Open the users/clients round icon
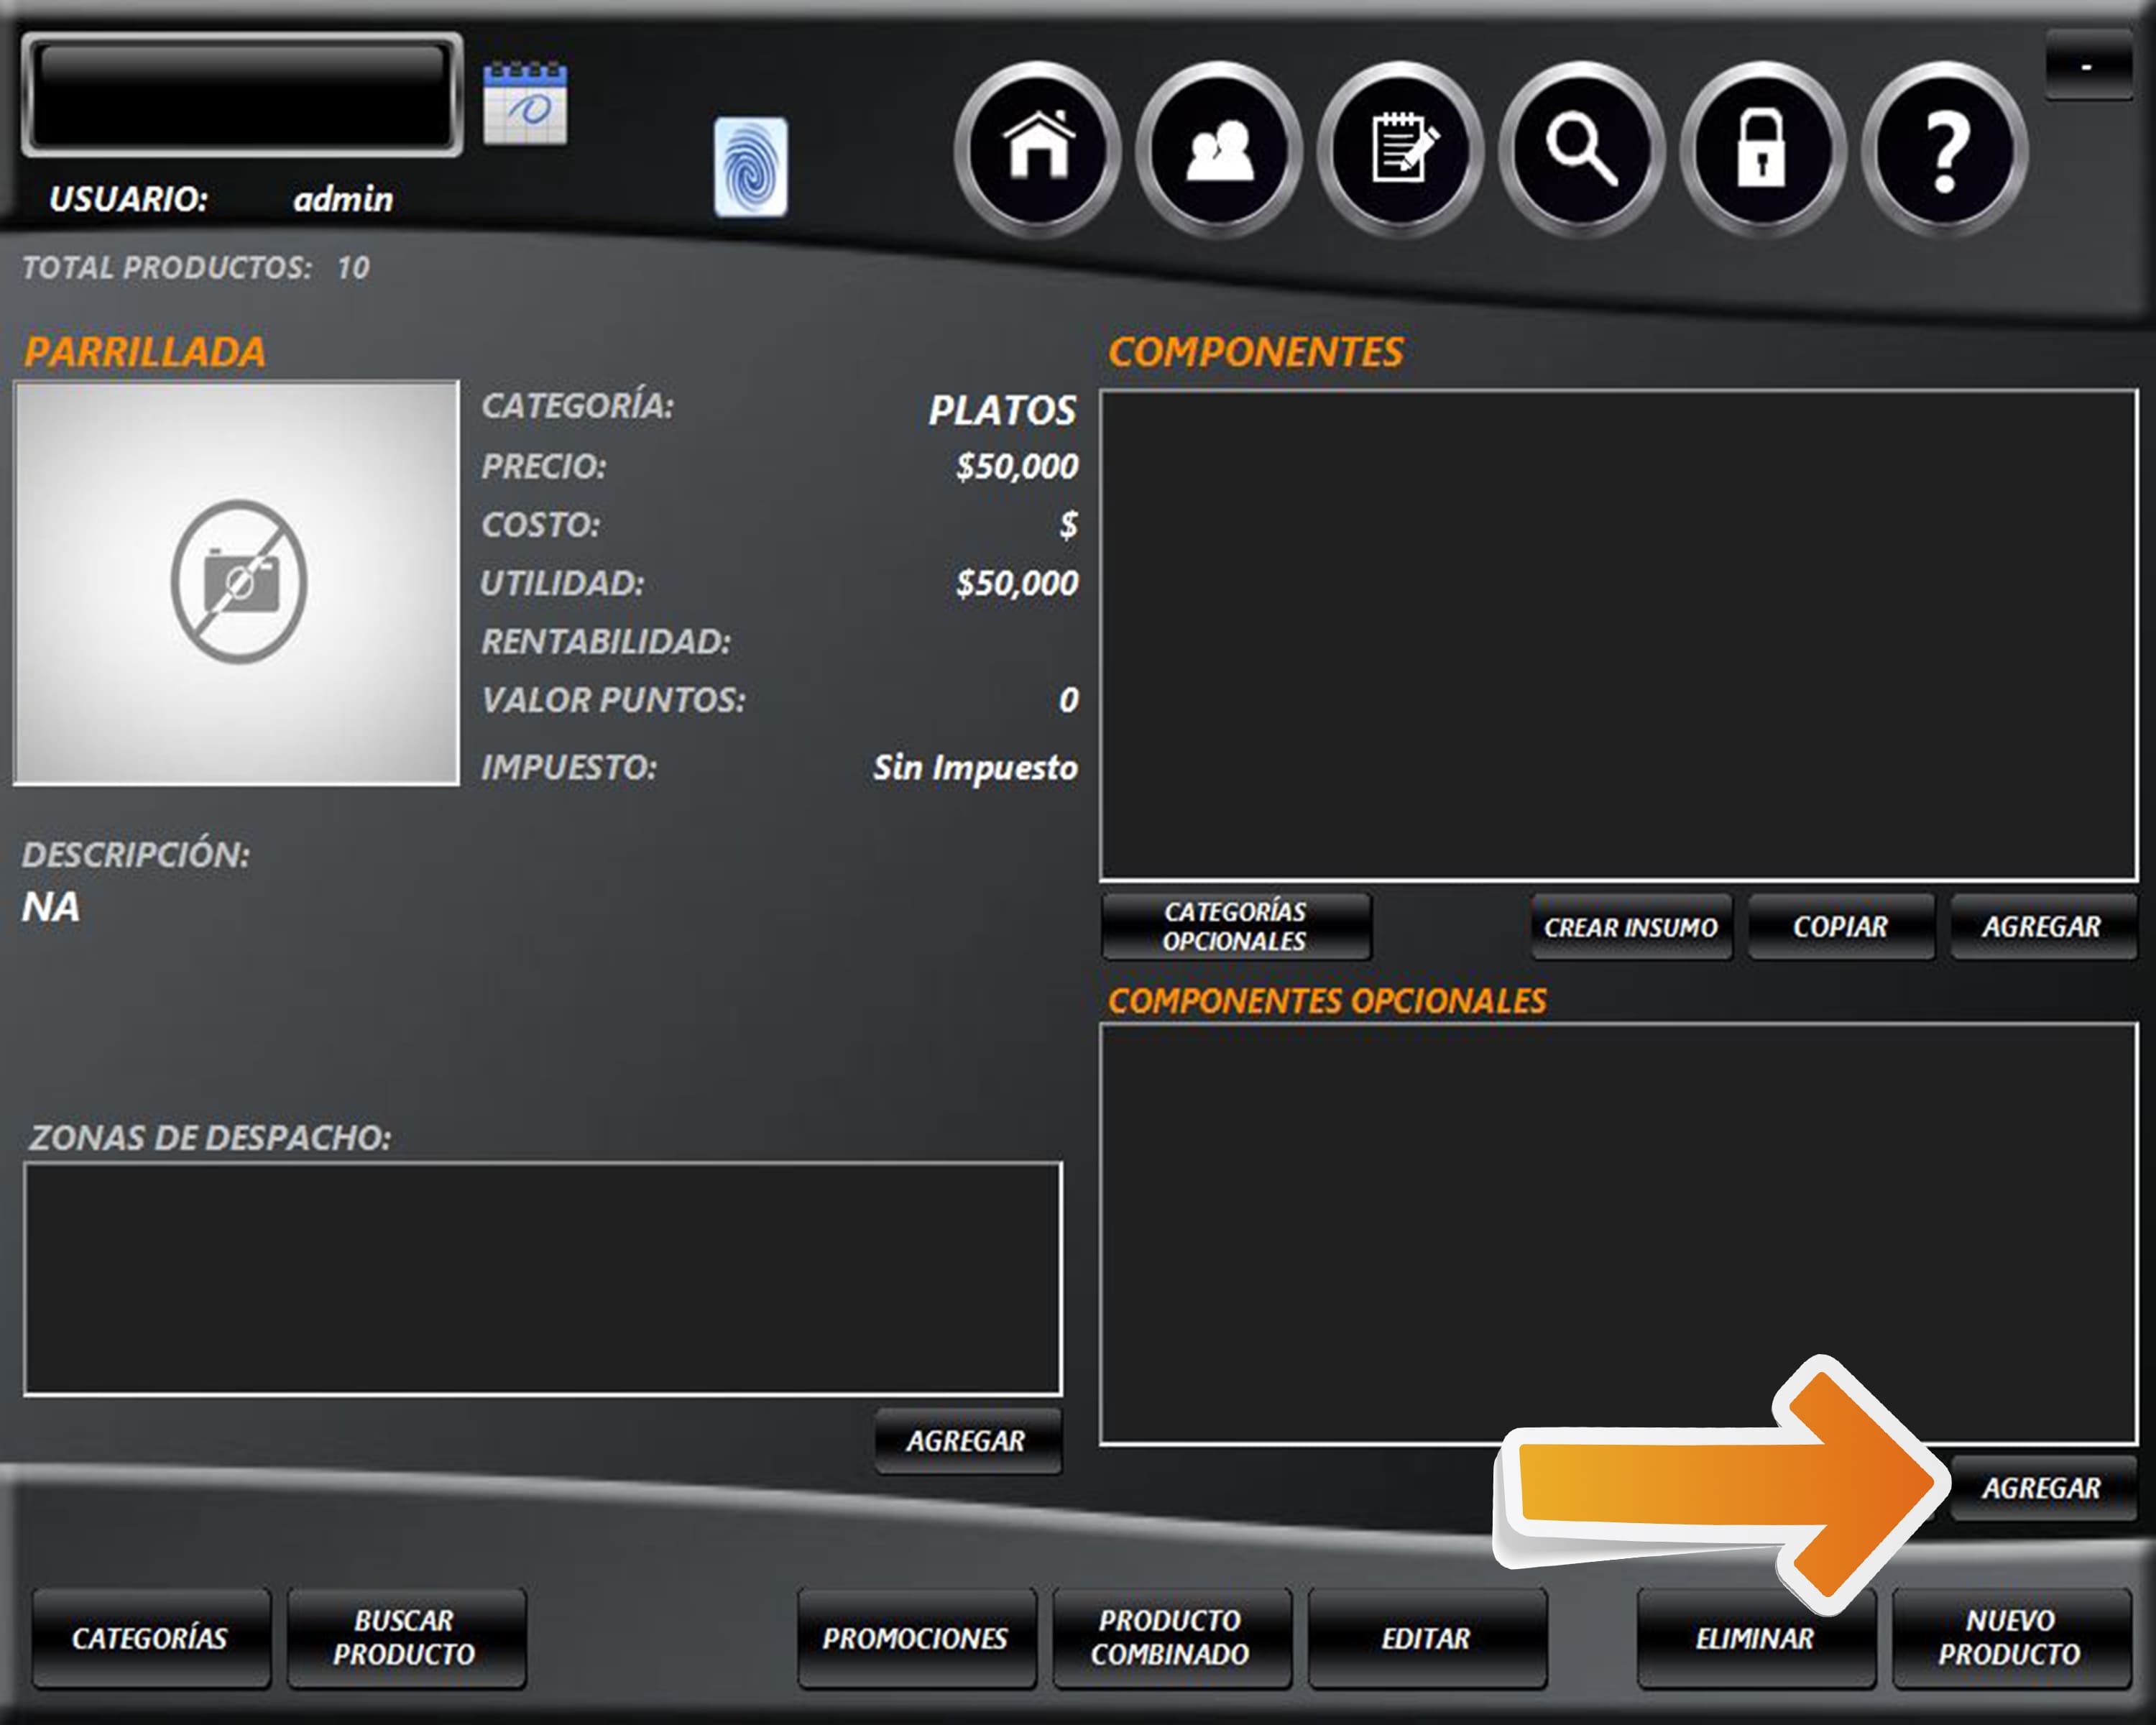The width and height of the screenshot is (2156, 1725). coord(1219,148)
